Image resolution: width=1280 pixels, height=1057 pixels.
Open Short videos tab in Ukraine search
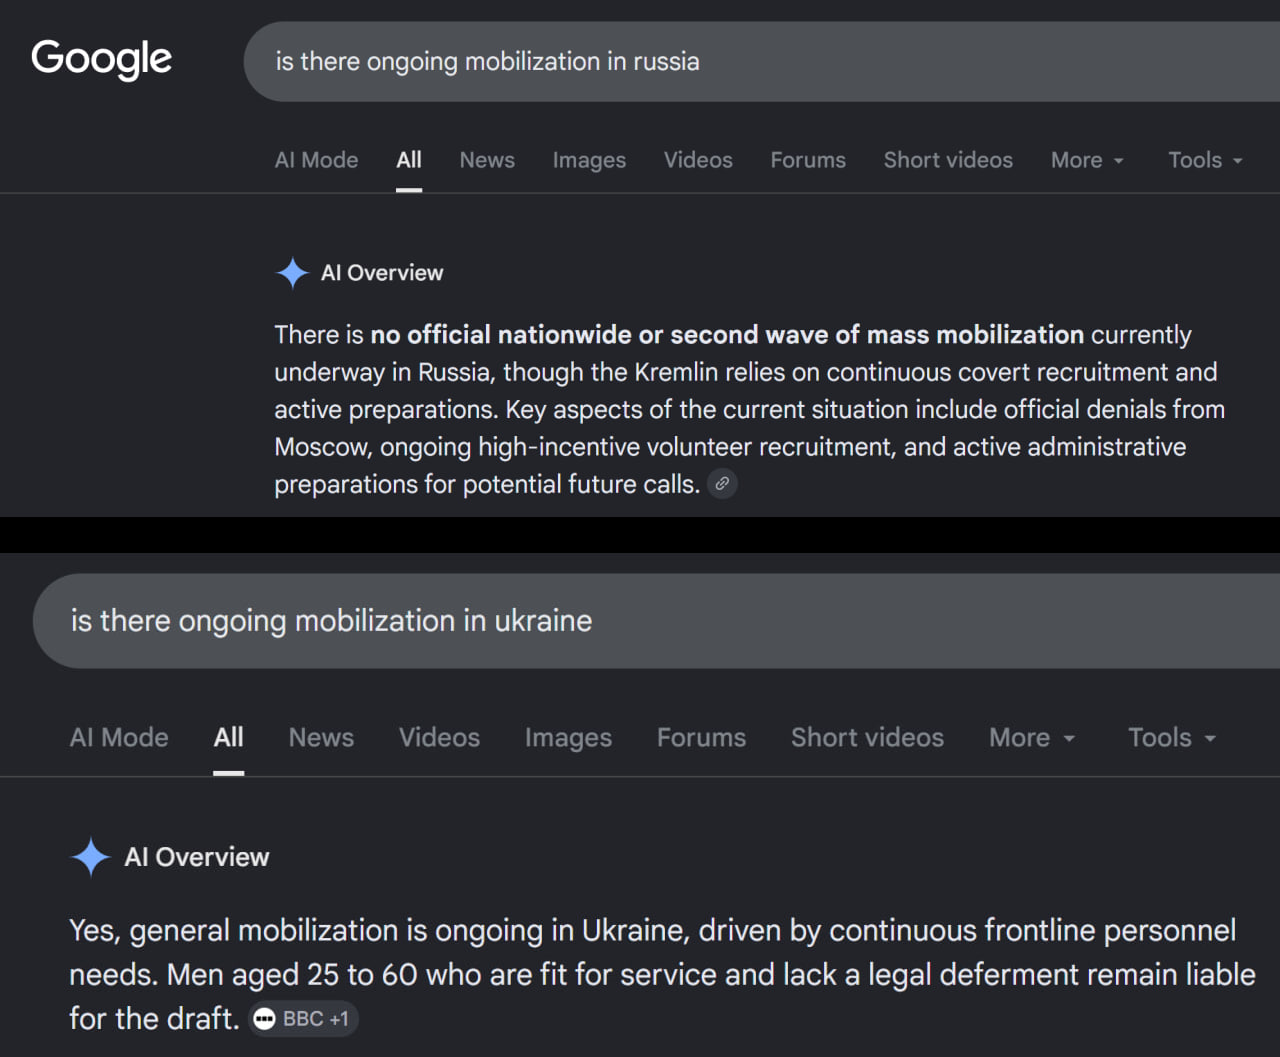click(867, 738)
